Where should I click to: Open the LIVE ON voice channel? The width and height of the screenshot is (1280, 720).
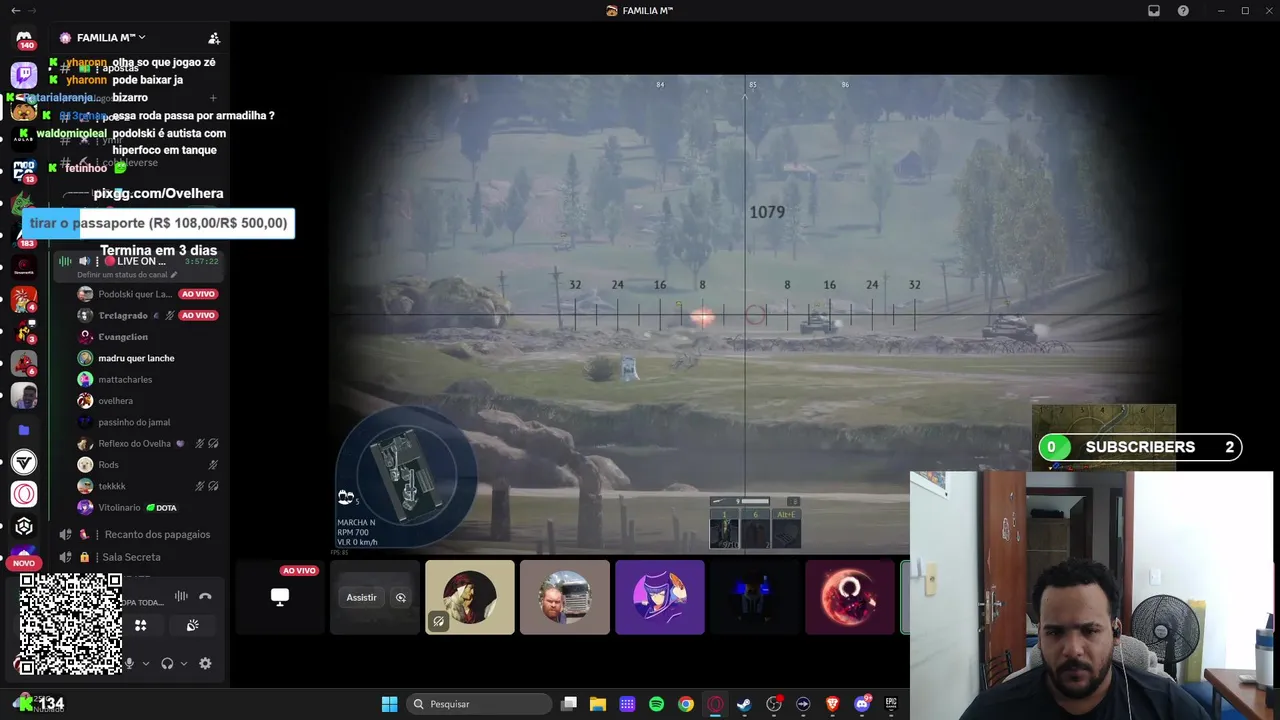[140, 261]
